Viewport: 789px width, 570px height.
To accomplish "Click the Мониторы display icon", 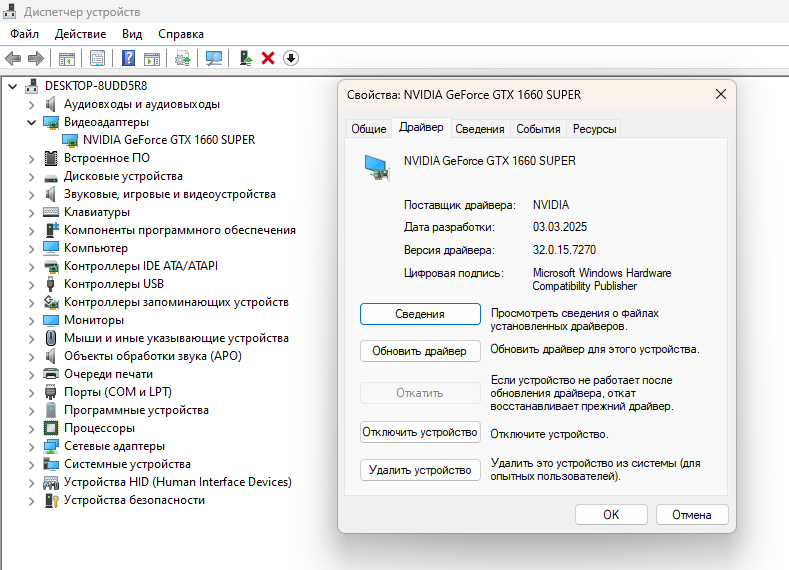I will click(x=51, y=320).
